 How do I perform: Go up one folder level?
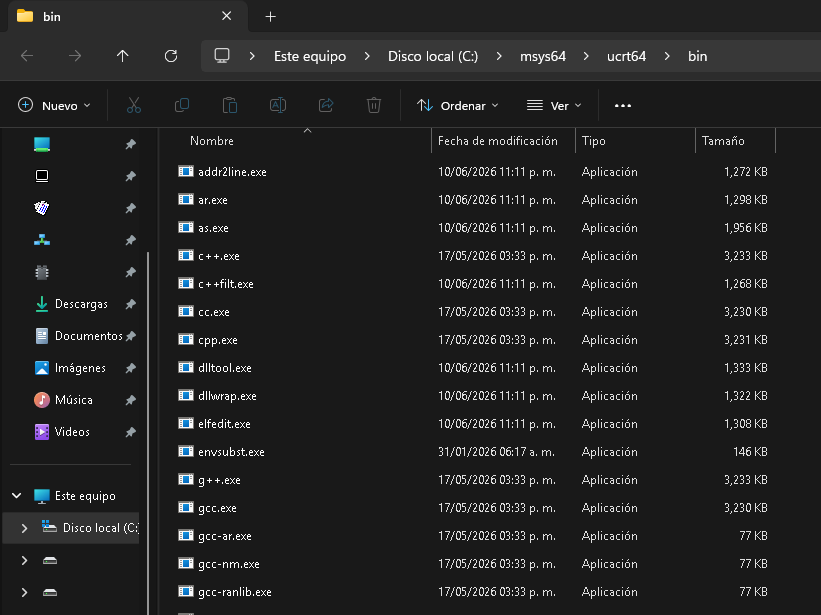click(x=123, y=56)
